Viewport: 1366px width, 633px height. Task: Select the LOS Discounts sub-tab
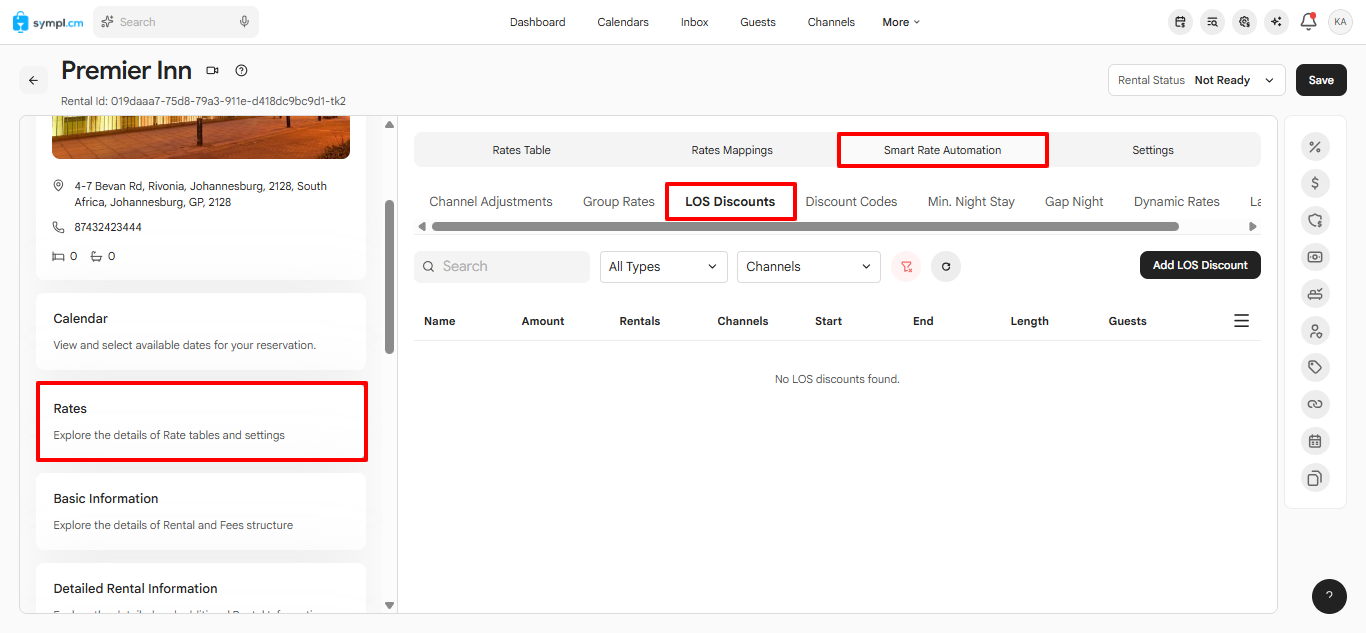click(730, 201)
